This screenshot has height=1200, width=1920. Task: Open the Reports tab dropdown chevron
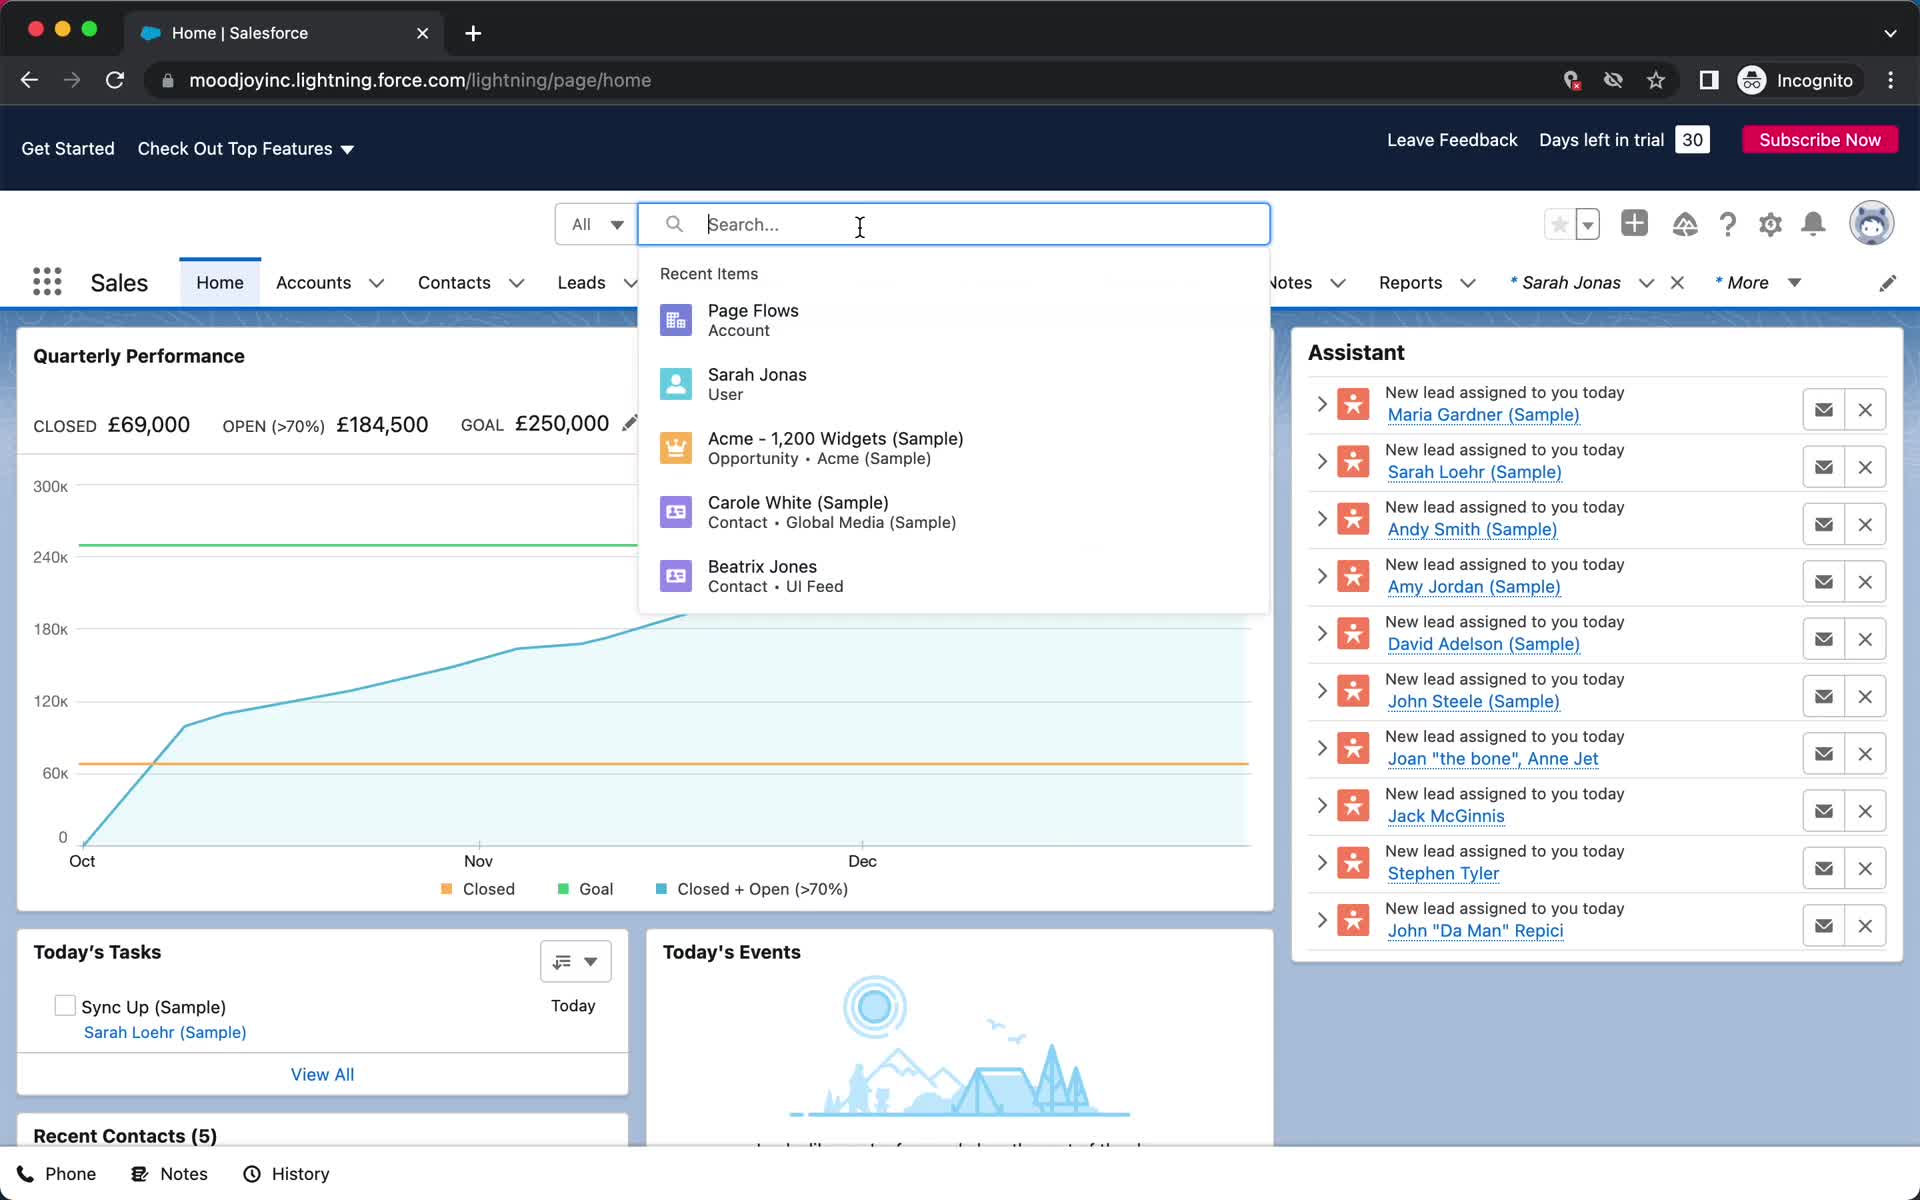[1467, 283]
